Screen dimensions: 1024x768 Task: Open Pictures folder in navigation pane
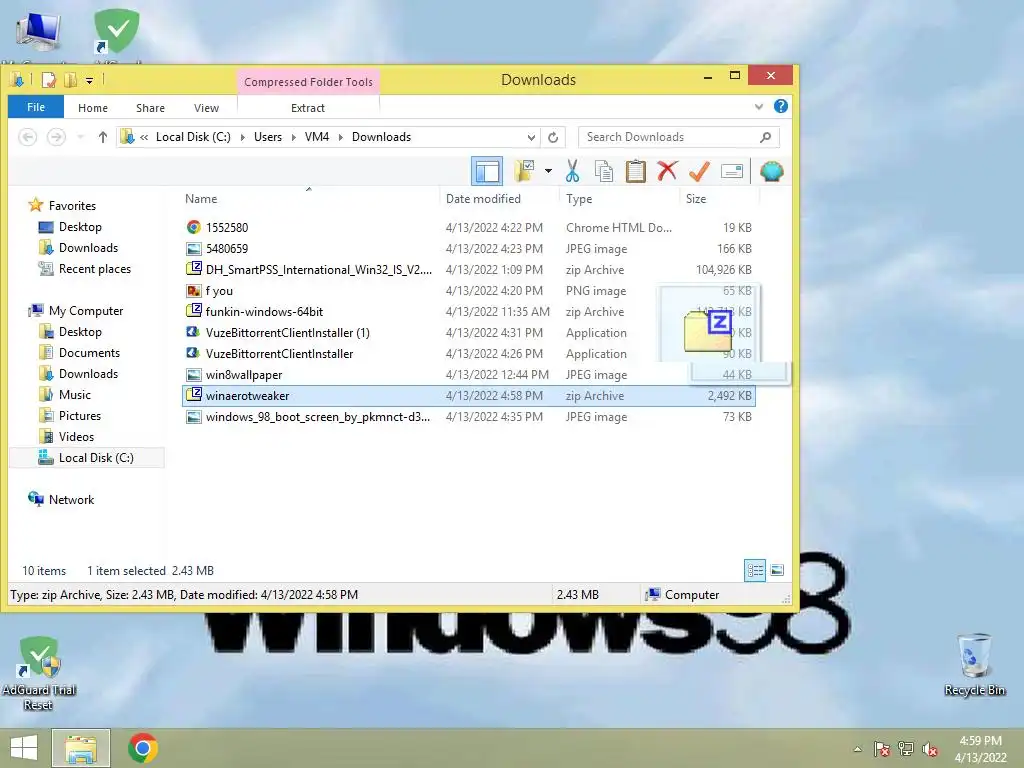pyautogui.click(x=80, y=415)
